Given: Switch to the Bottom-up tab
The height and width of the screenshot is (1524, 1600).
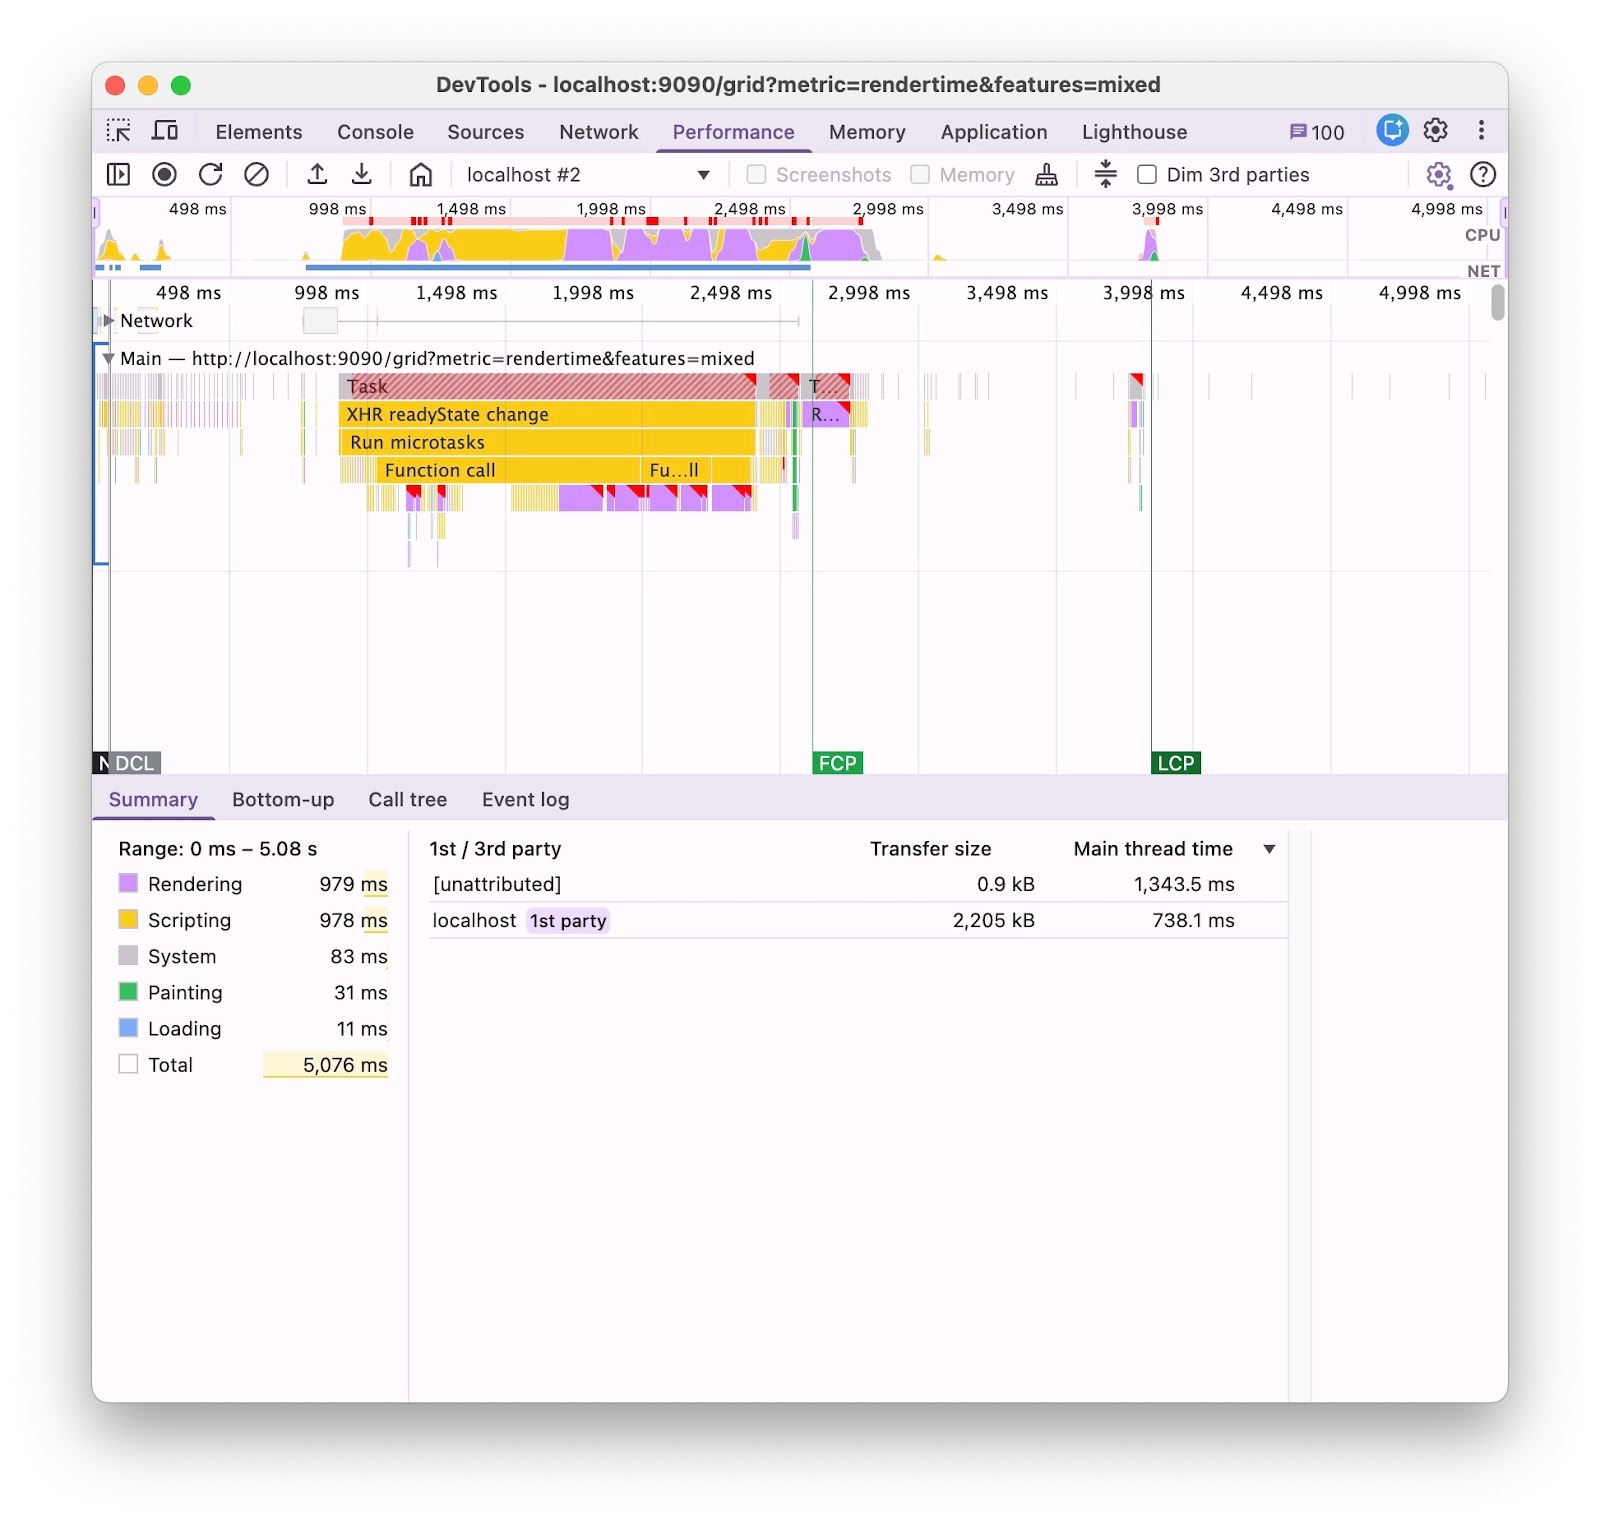Looking at the screenshot, I should coord(283,800).
